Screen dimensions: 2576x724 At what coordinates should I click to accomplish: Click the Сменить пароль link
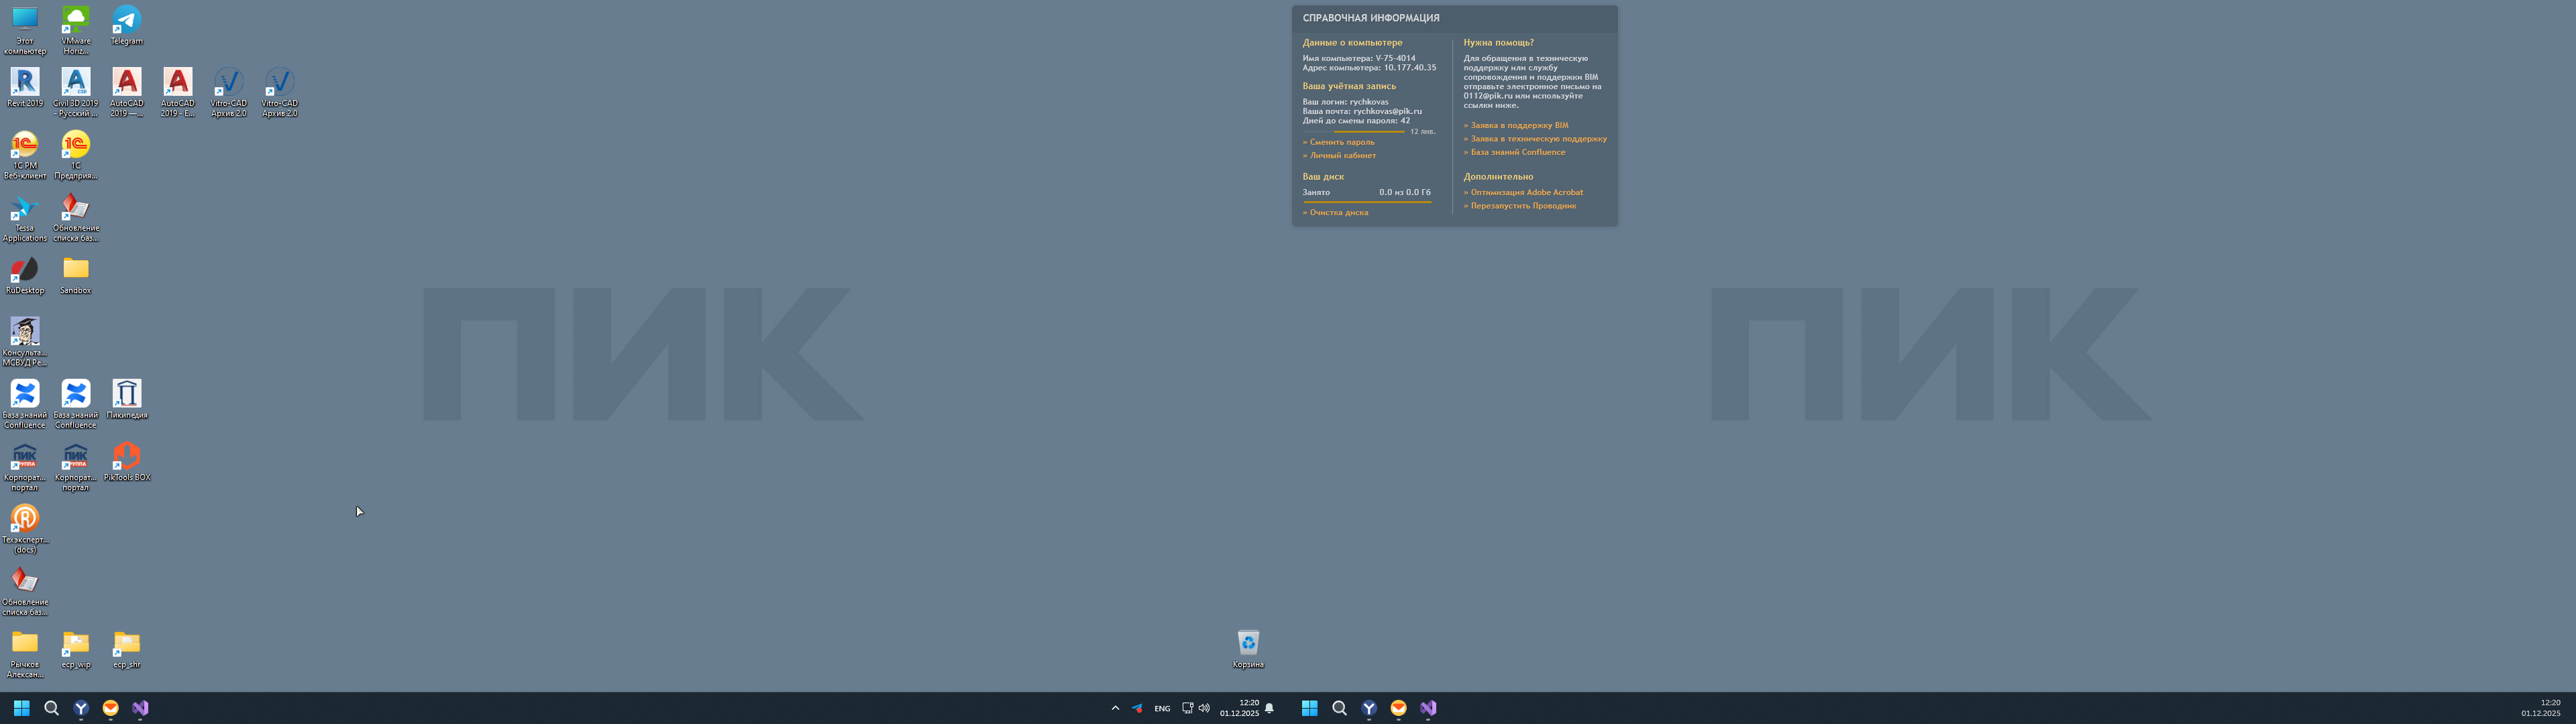(1342, 142)
